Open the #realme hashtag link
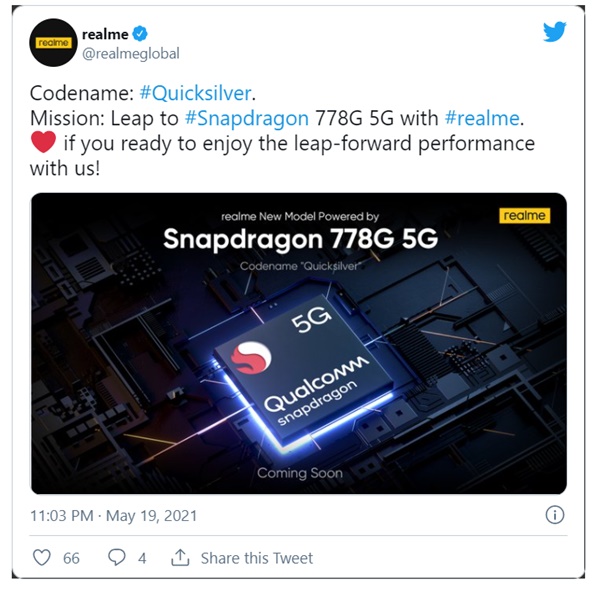Screen dimensions: 600x591 [x=482, y=118]
